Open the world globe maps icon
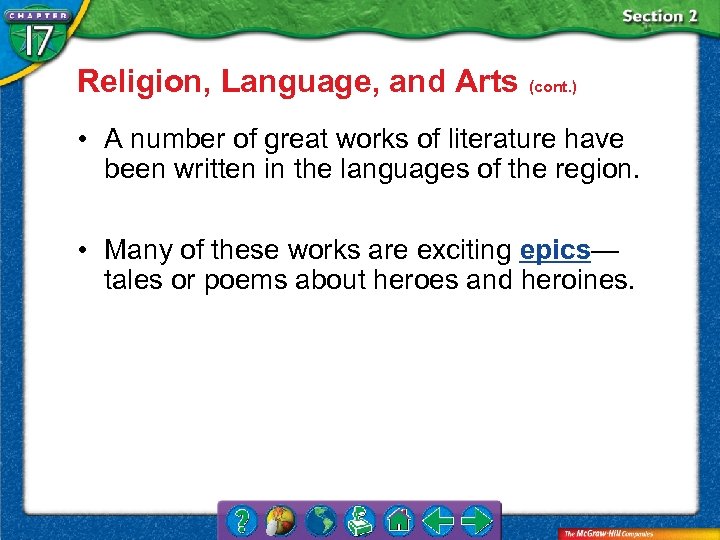720x540 pixels. tap(320, 521)
